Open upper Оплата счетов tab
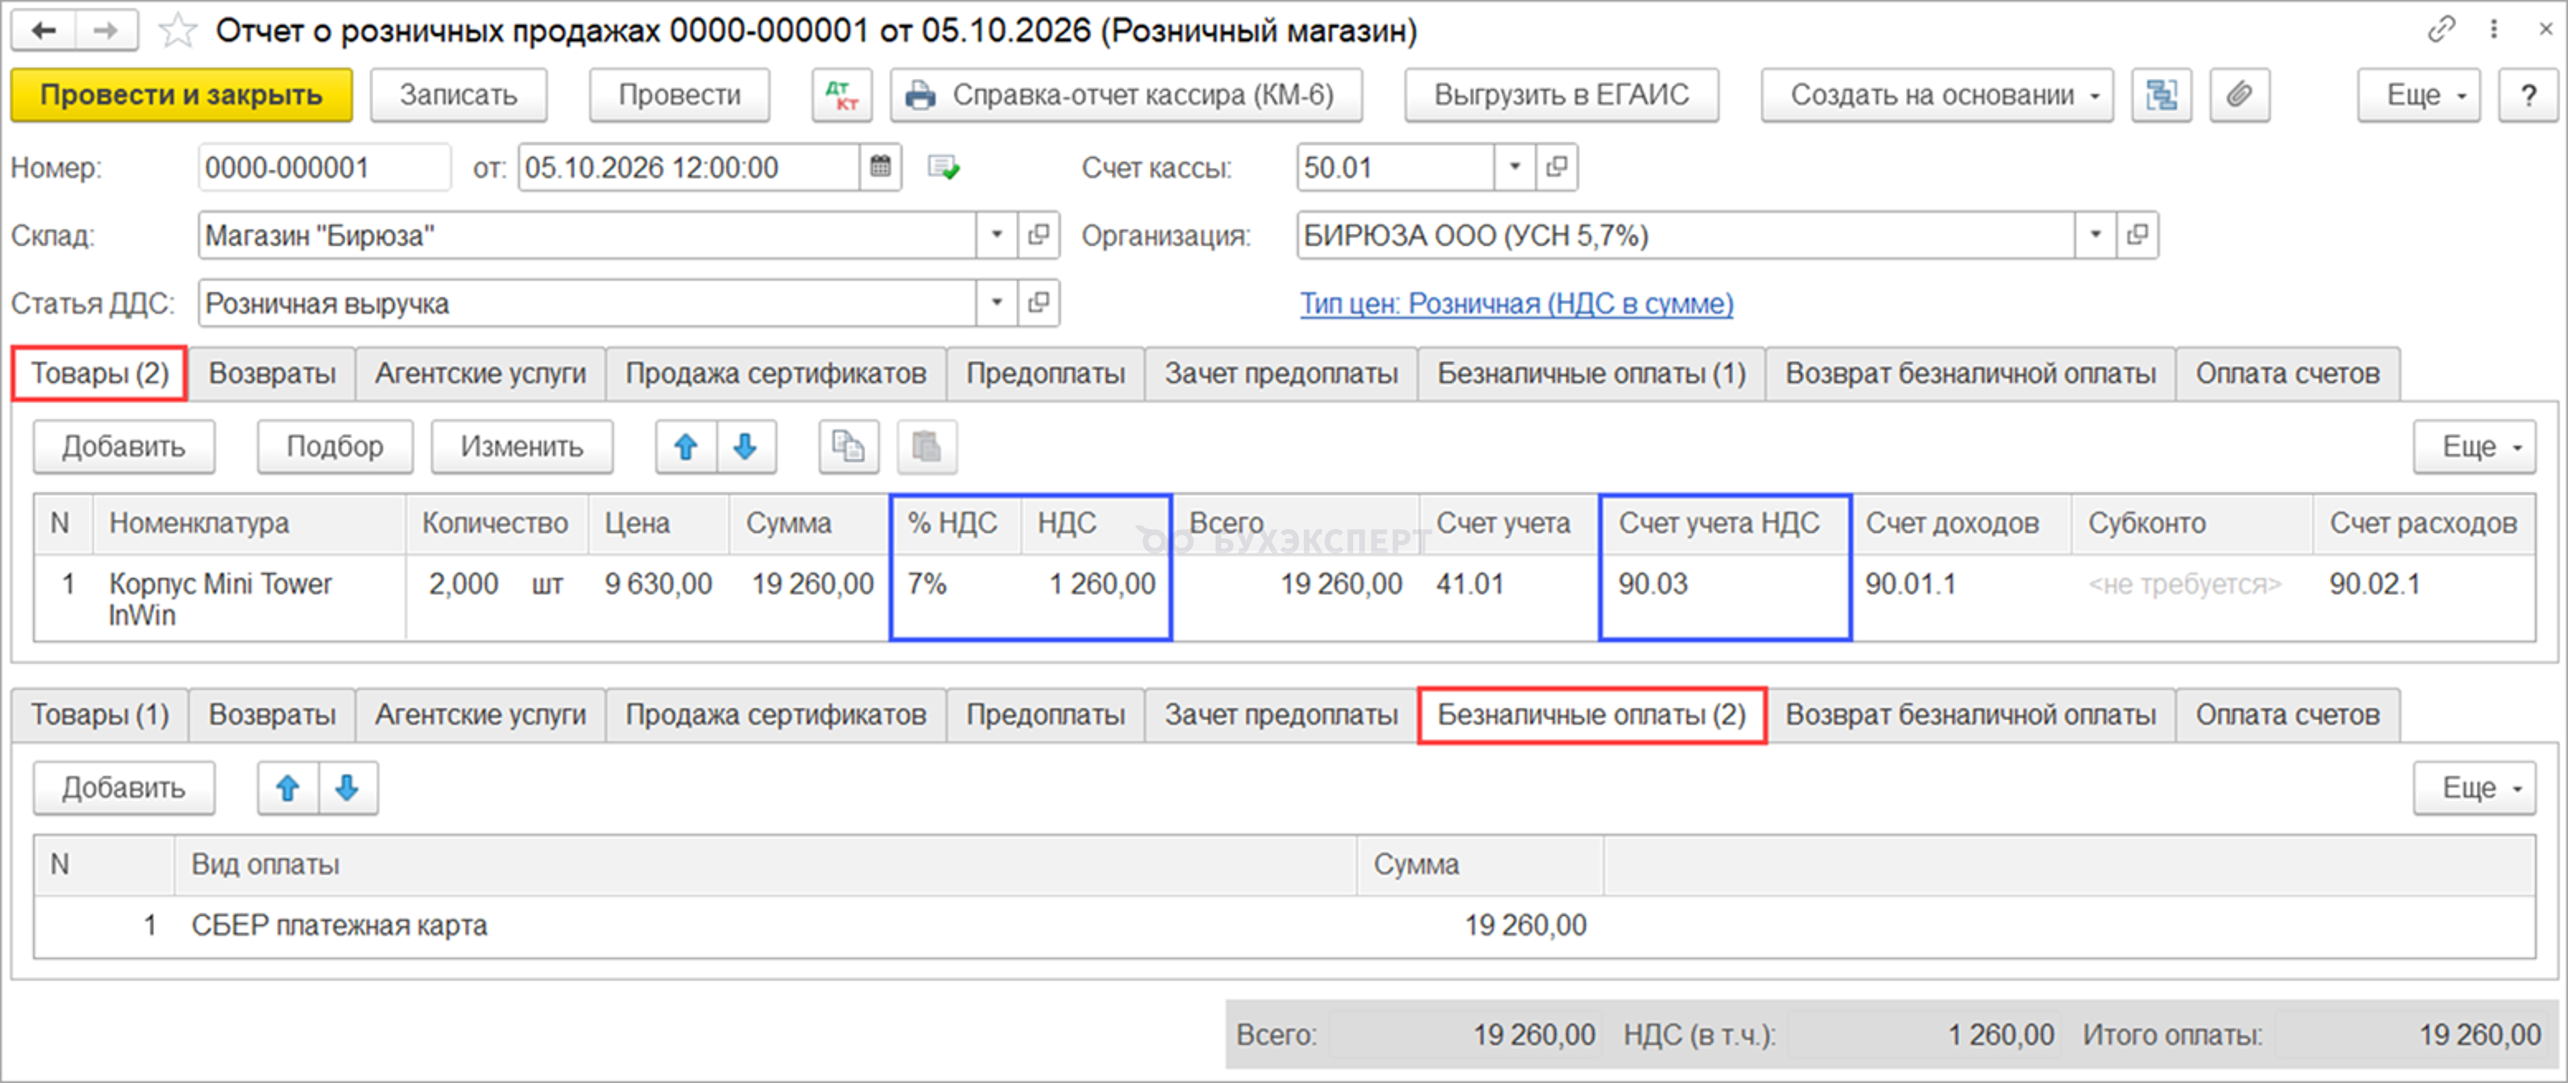Screen dimensions: 2568x1083 click(x=2288, y=374)
